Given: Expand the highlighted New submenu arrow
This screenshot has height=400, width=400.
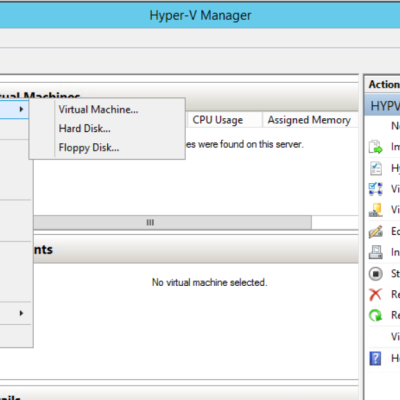Looking at the screenshot, I should tap(21, 109).
